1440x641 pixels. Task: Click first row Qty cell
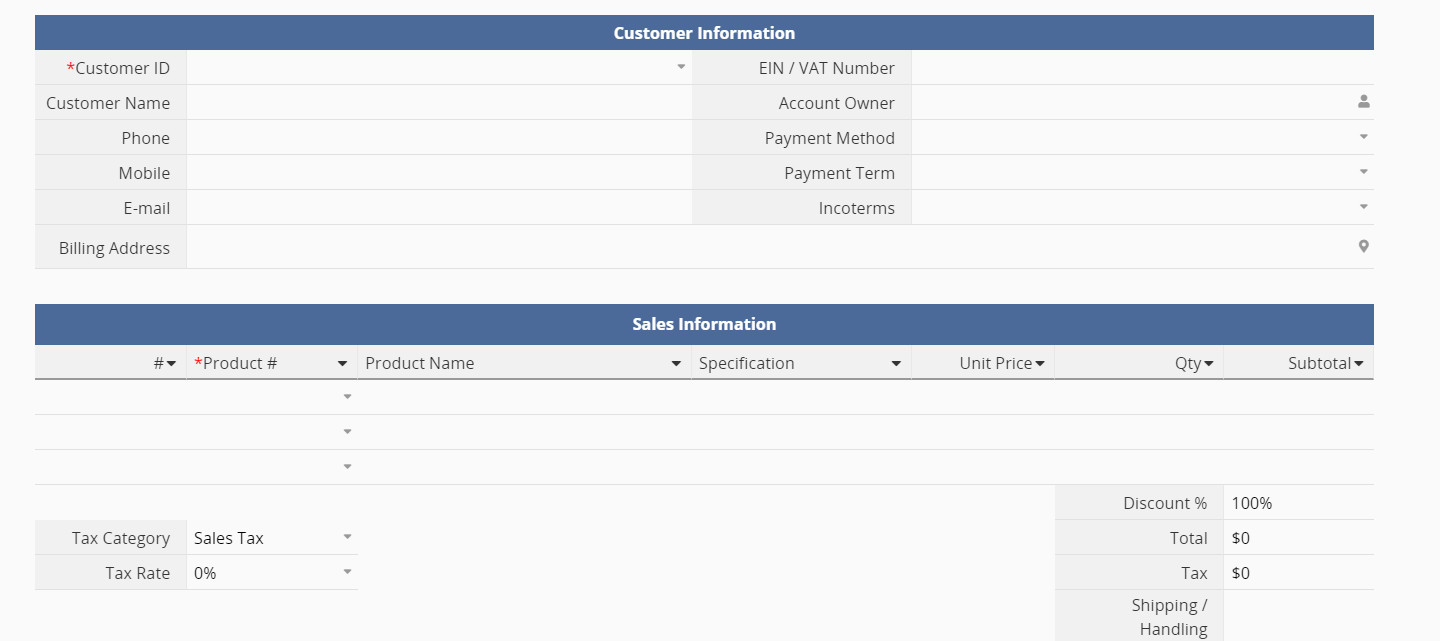(1139, 397)
